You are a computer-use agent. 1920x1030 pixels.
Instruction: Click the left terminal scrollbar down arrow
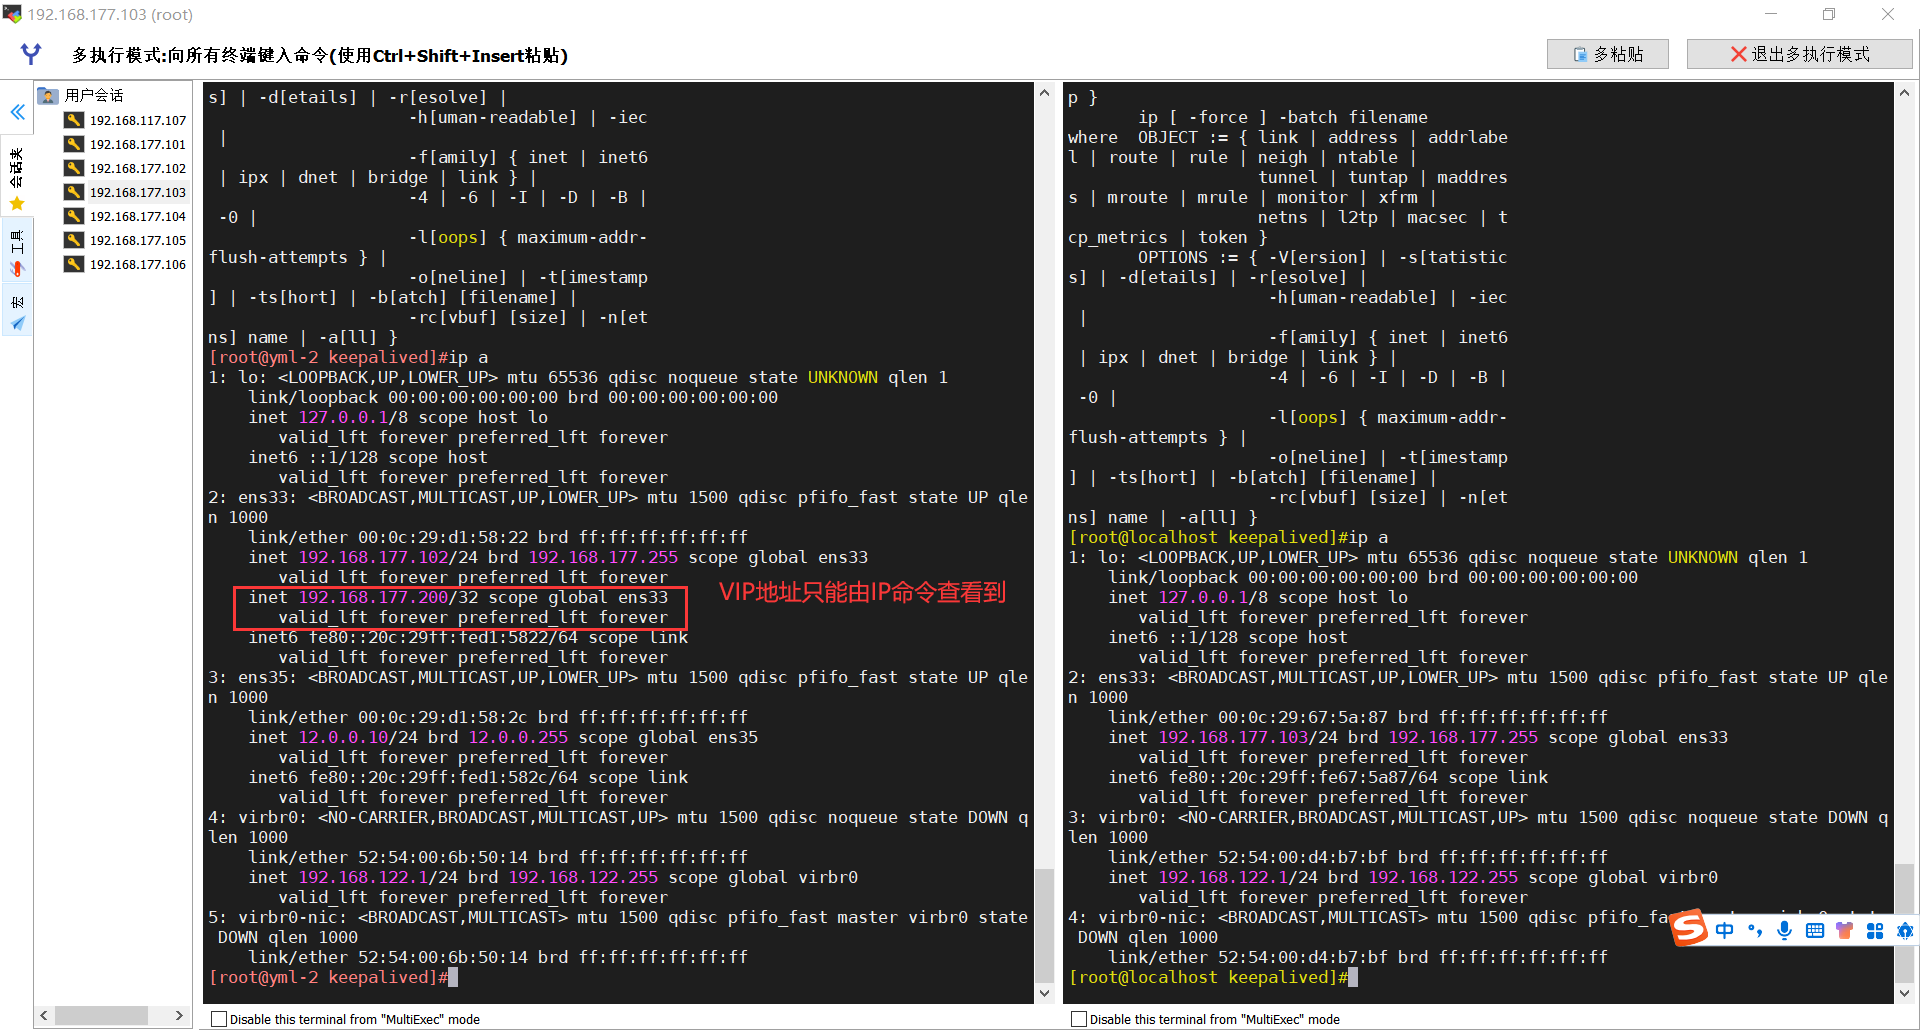pos(1045,993)
